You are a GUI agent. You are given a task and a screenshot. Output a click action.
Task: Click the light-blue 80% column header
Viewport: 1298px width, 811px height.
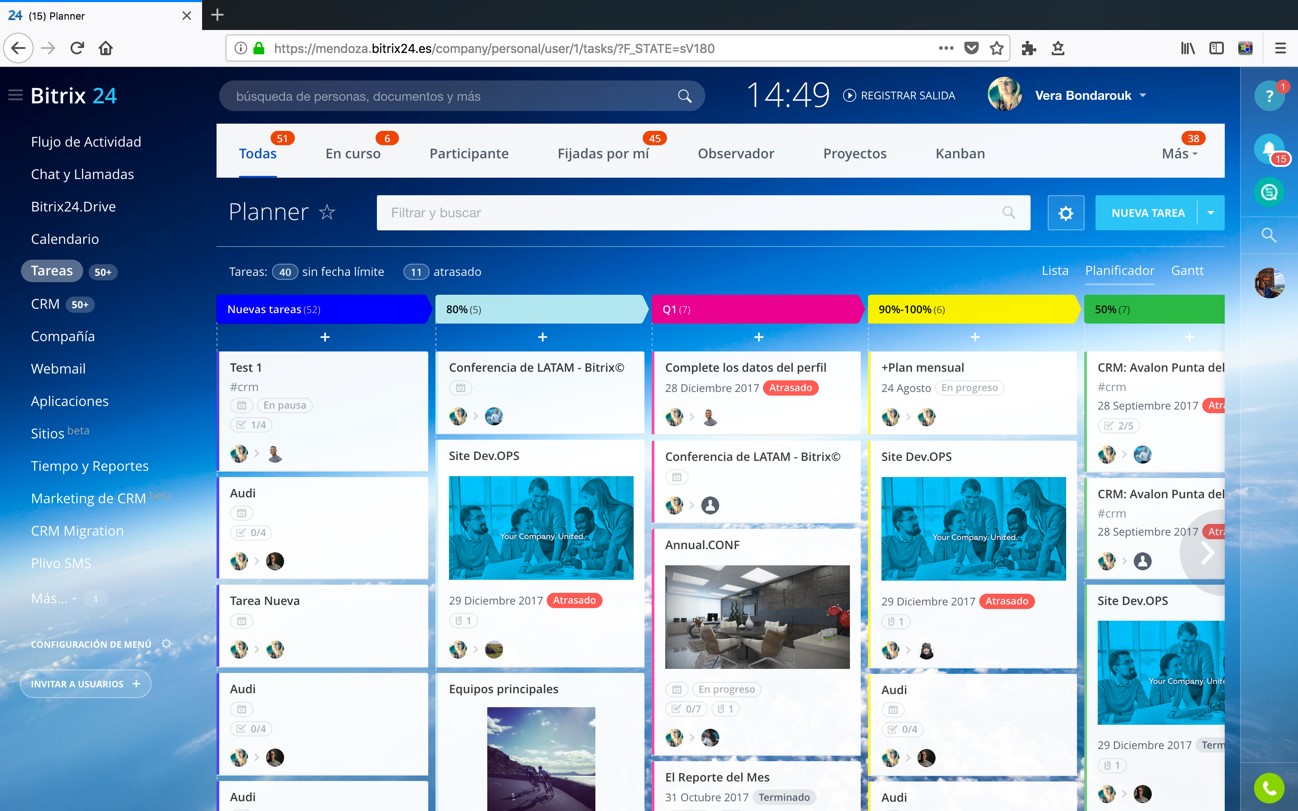[x=541, y=309]
